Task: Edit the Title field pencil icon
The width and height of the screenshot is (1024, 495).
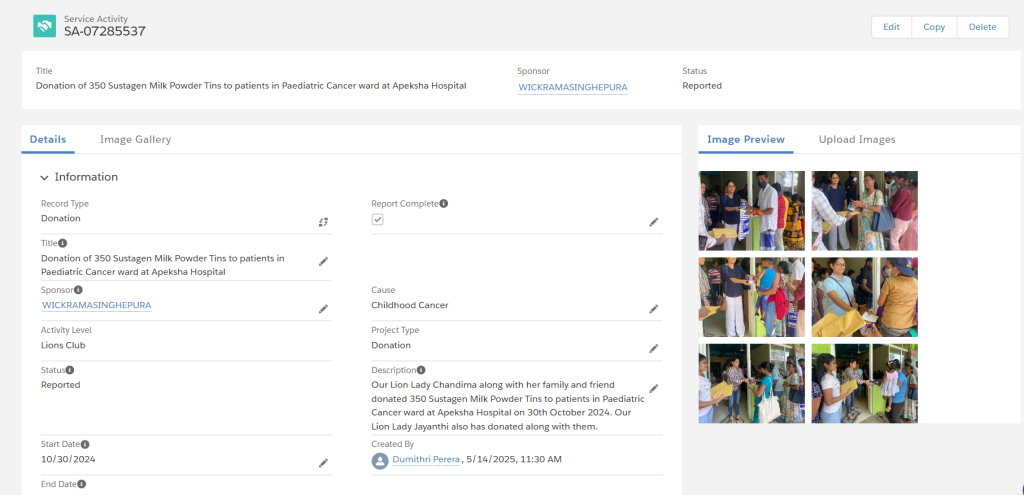Action: [323, 261]
